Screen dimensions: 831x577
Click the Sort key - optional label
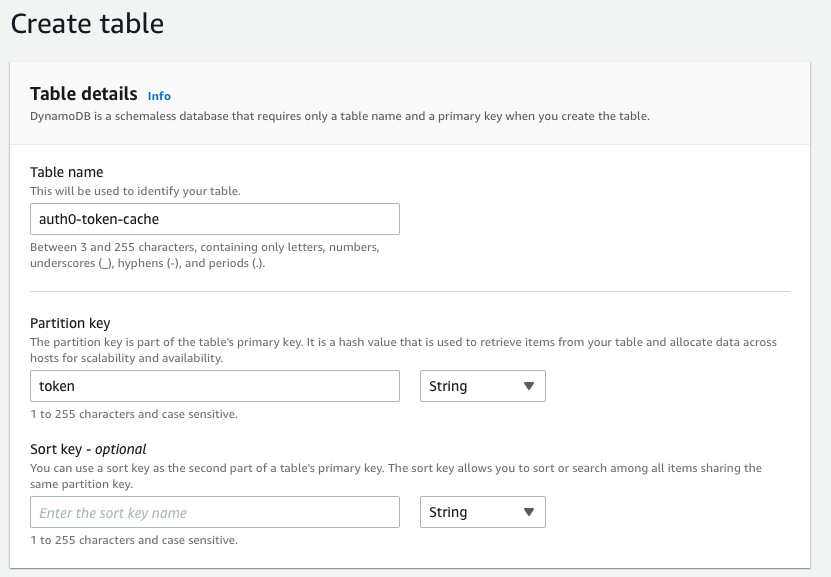(88, 449)
